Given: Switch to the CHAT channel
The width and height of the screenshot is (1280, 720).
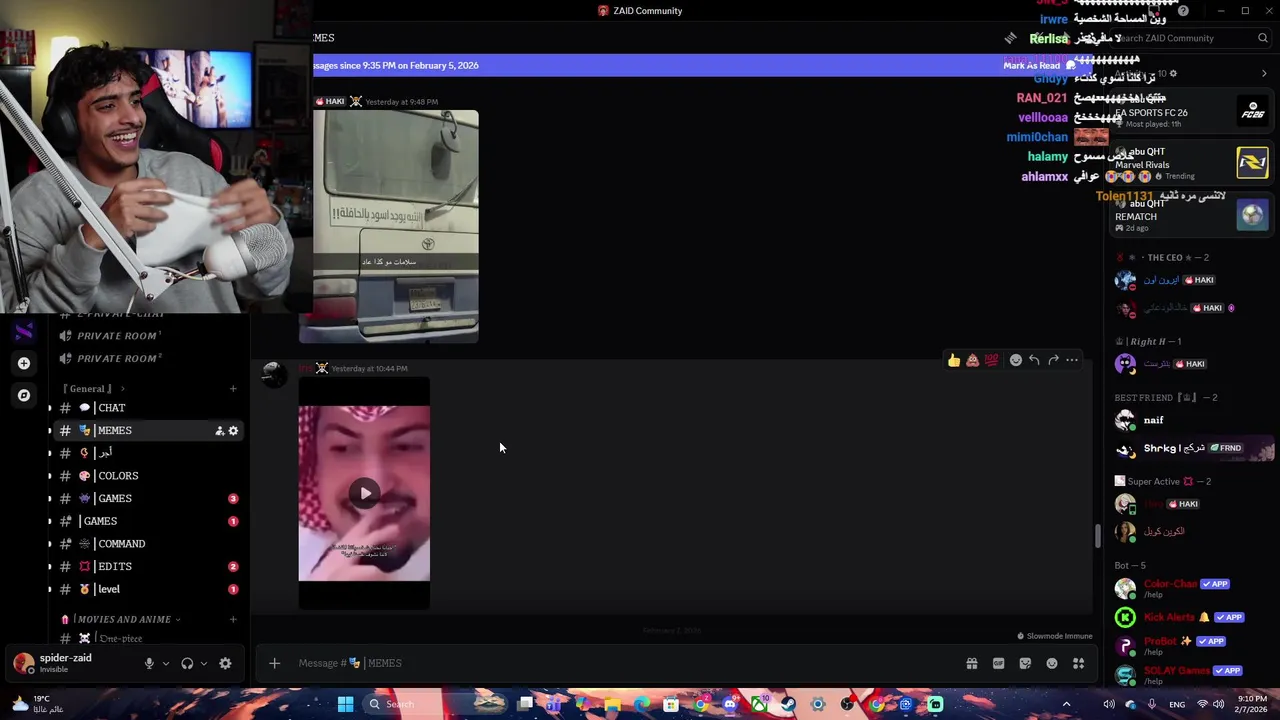Looking at the screenshot, I should pos(147,408).
